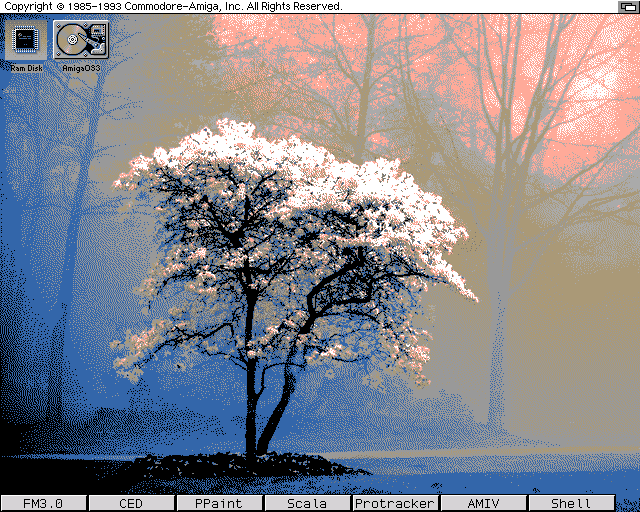Click the screen depth gadget in title bar
Screen dimensions: 640x512
pos(628,7)
